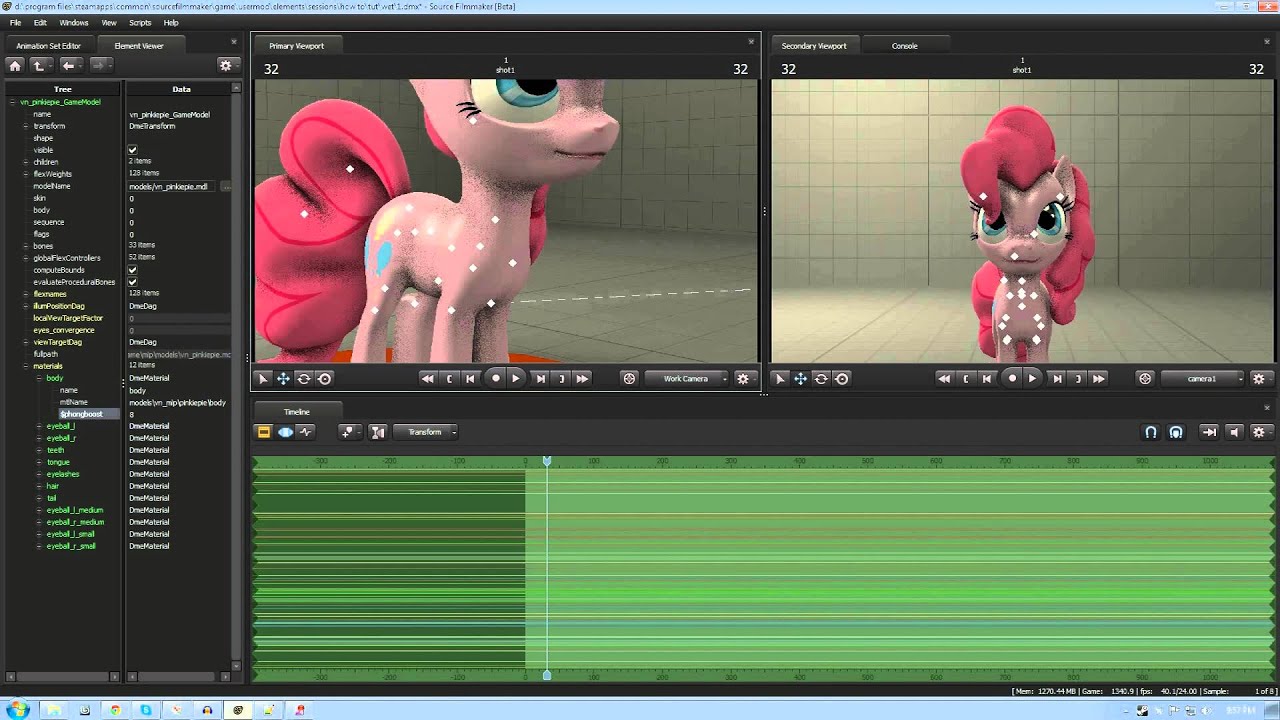
Task: Select the hair material row
Action: pos(52,486)
